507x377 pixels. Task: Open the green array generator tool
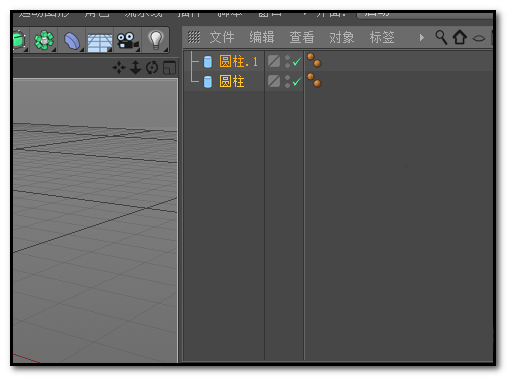(x=44, y=40)
